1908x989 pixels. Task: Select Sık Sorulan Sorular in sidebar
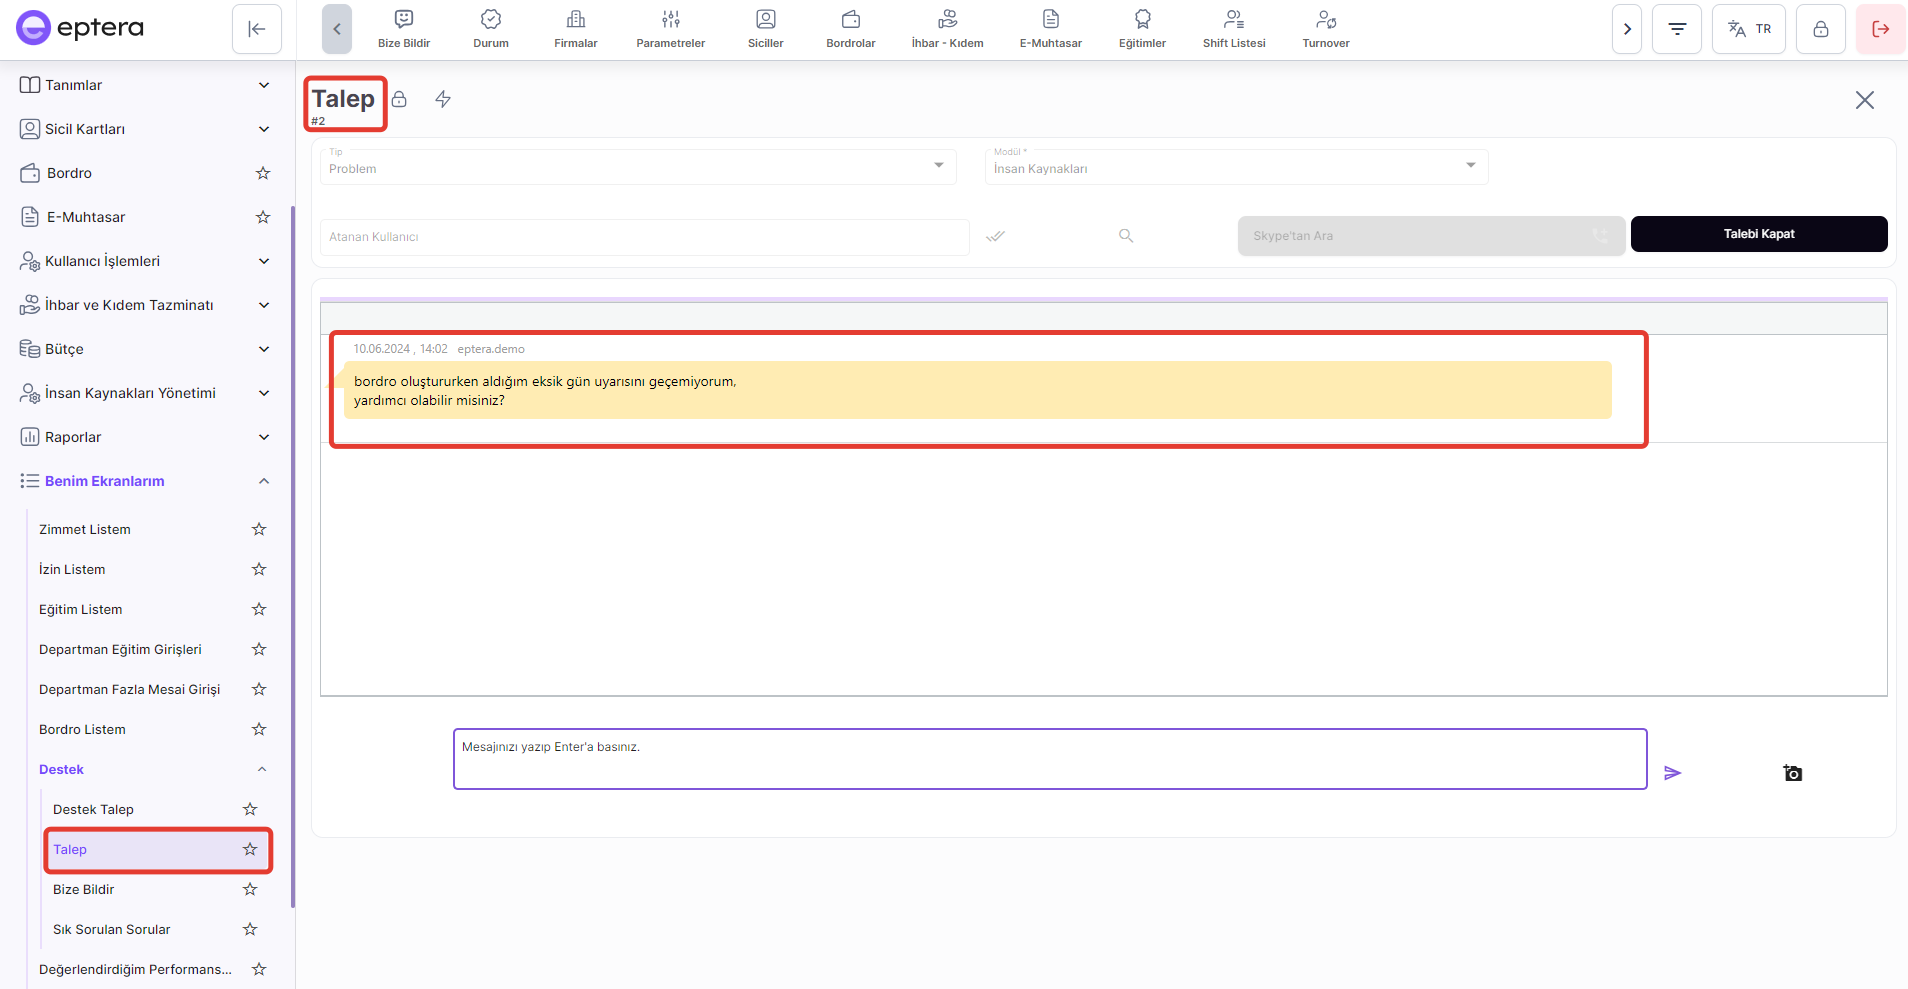(112, 929)
